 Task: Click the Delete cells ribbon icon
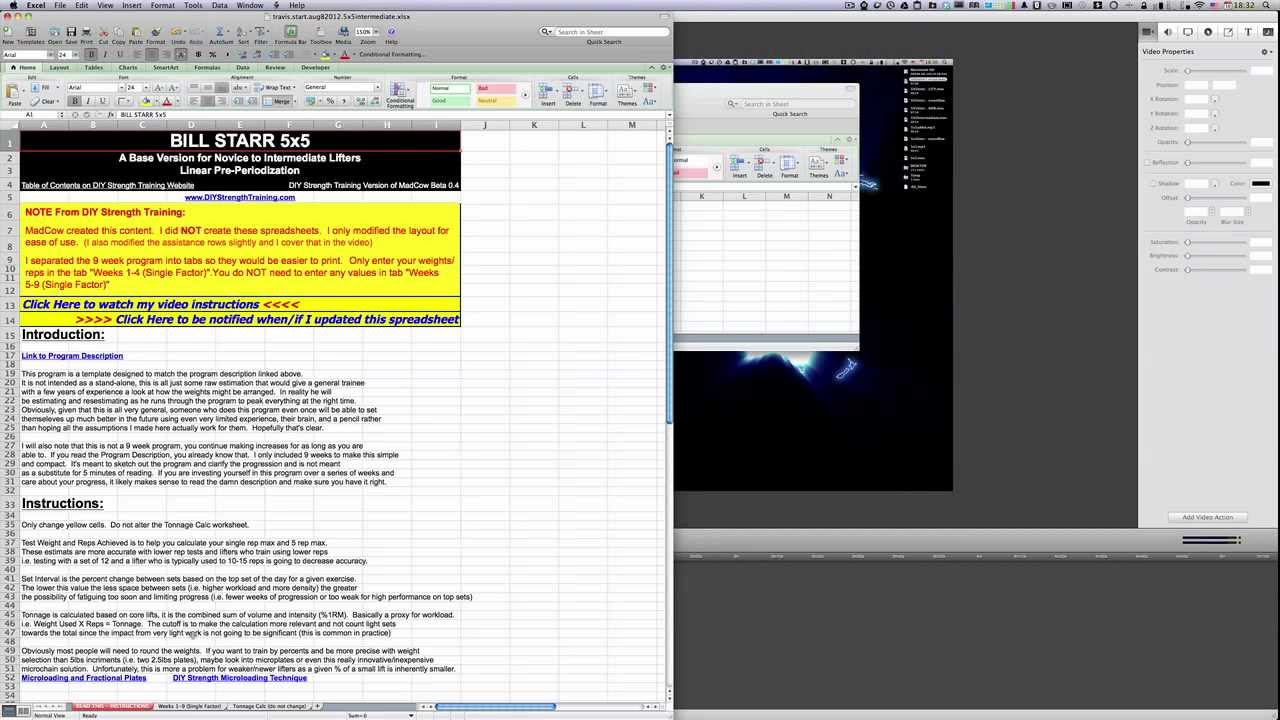(x=569, y=89)
